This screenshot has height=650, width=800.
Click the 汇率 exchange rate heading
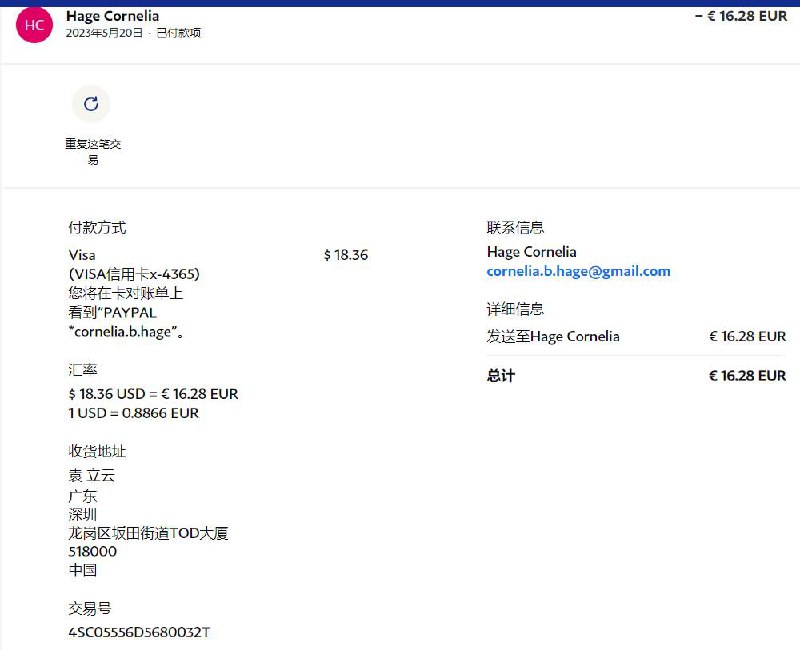click(x=82, y=370)
